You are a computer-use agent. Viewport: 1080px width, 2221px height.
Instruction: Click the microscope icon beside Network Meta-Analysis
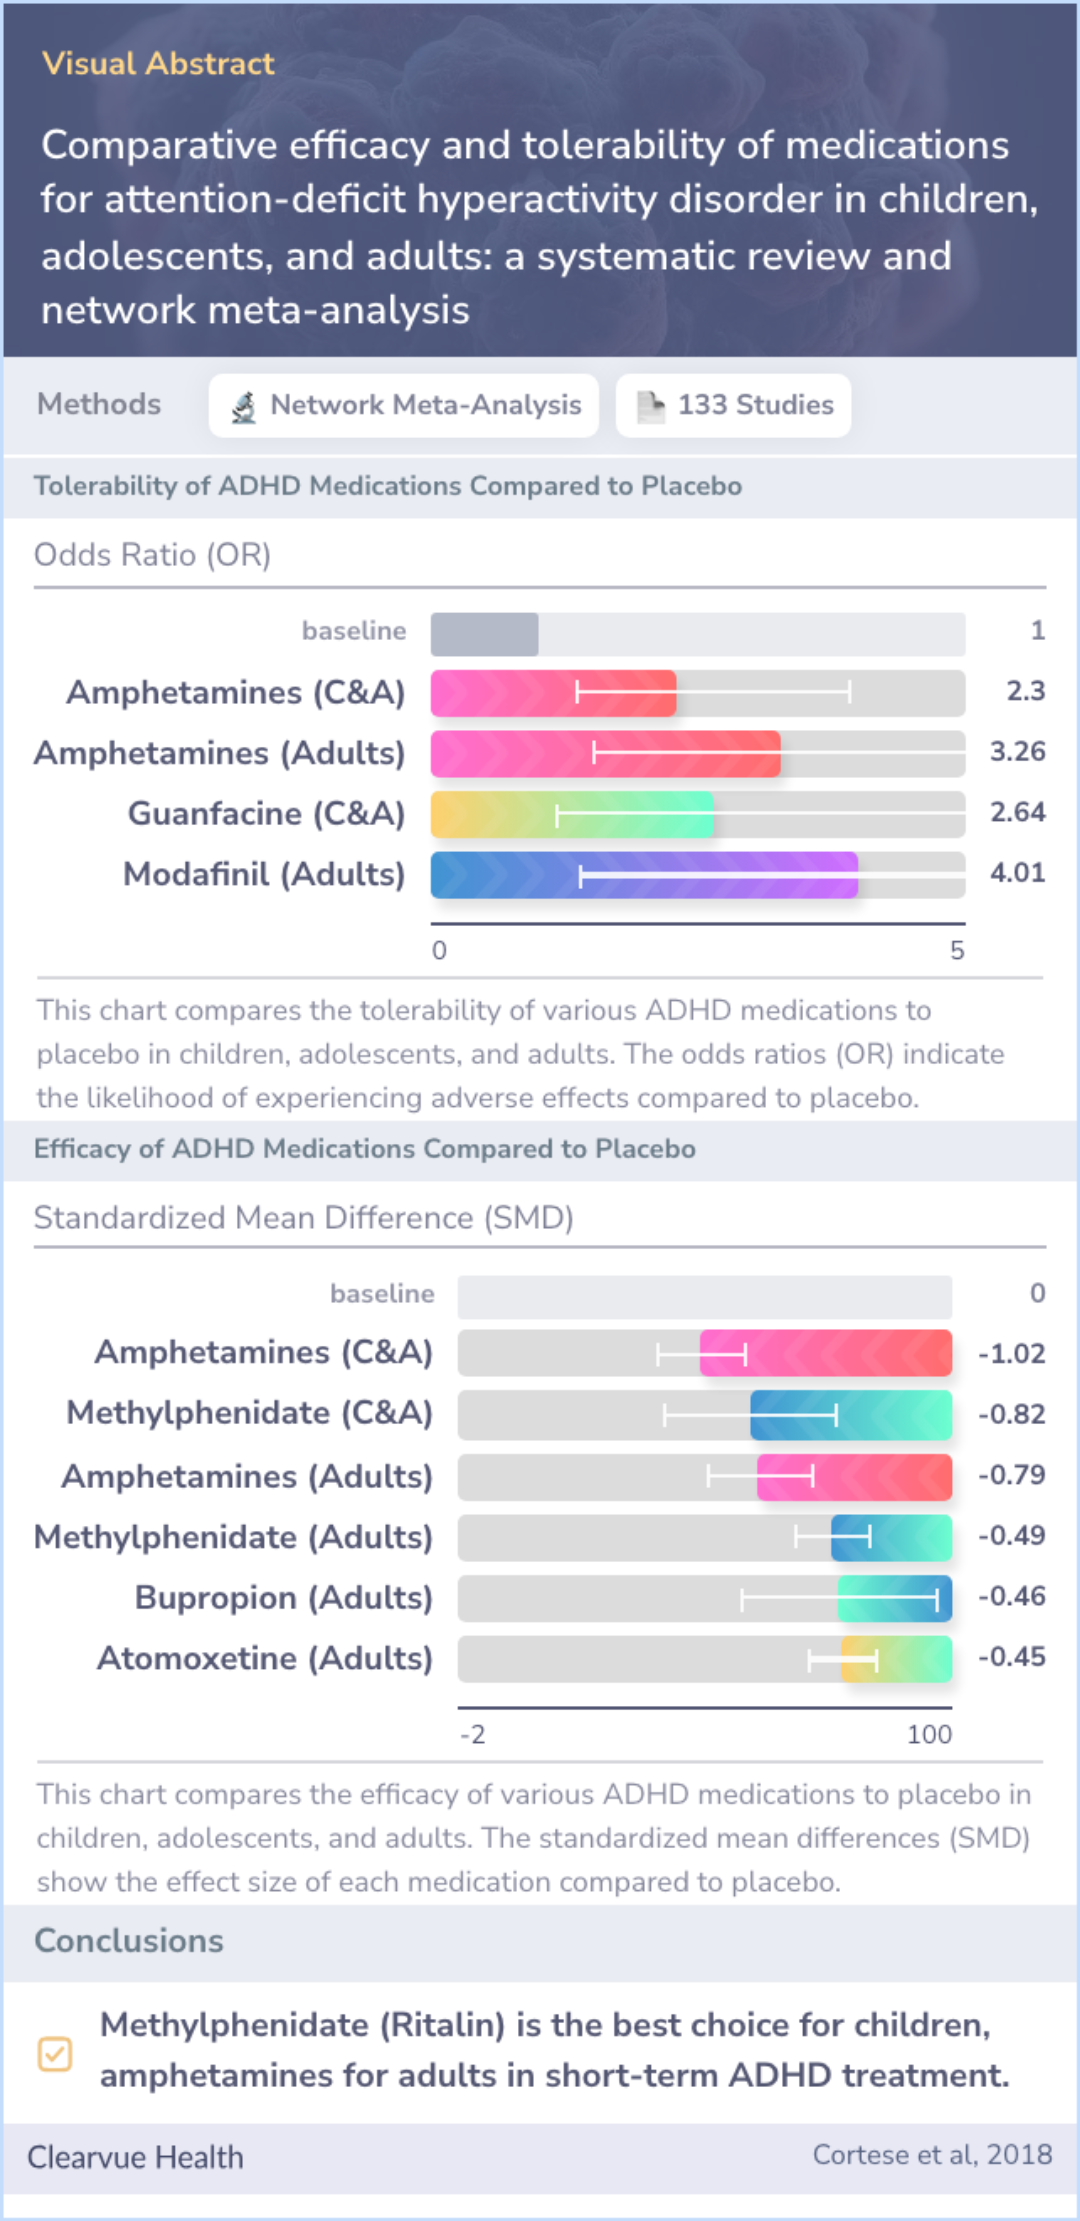coord(244,407)
